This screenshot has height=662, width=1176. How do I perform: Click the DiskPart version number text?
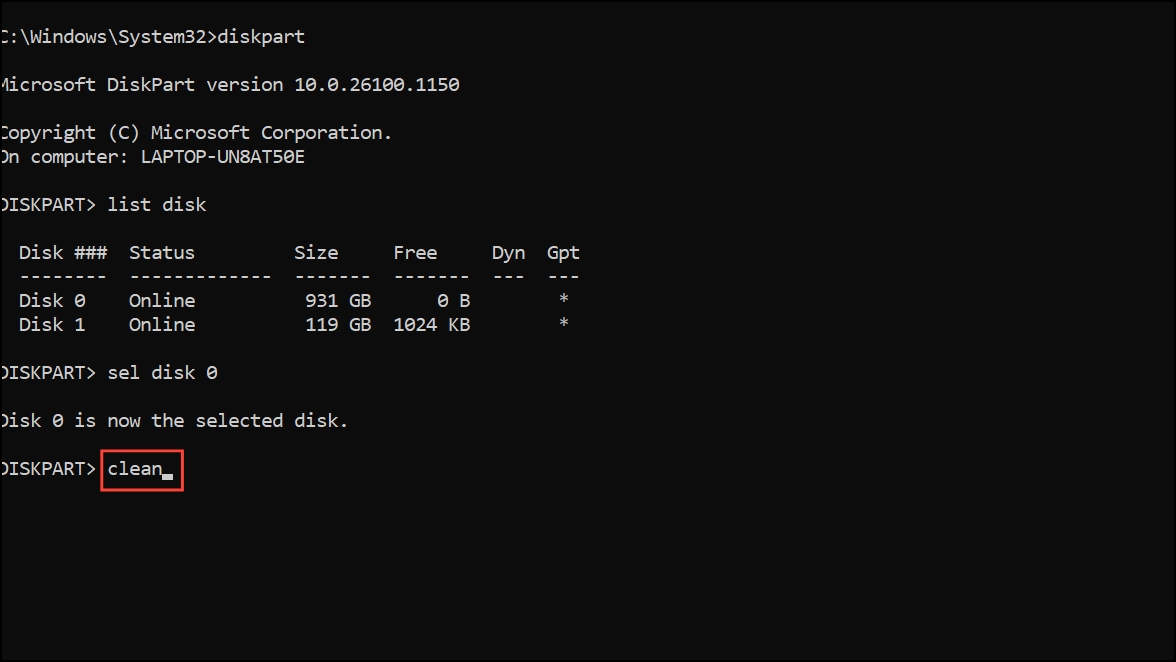[x=376, y=85]
